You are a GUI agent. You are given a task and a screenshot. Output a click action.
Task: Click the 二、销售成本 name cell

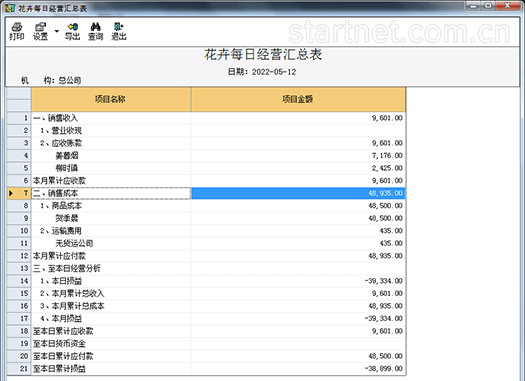click(111, 193)
